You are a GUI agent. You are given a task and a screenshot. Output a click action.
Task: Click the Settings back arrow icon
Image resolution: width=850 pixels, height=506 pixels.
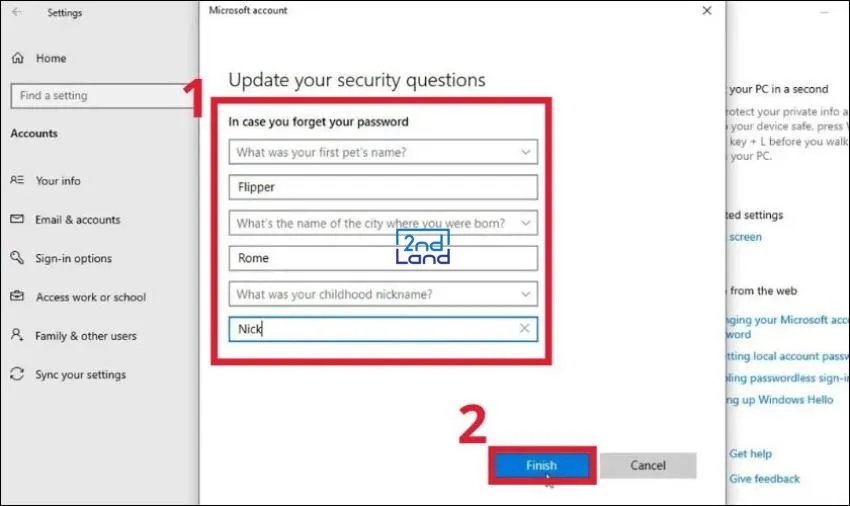[17, 13]
